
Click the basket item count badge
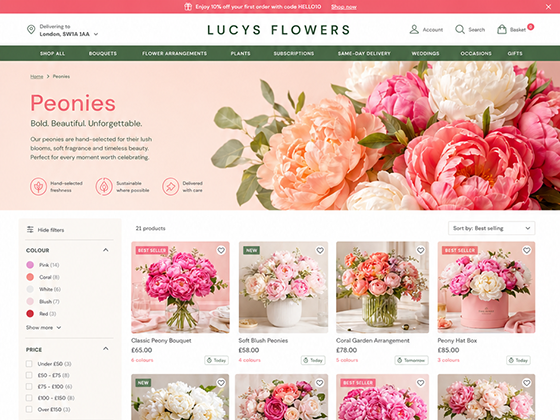pos(531,26)
